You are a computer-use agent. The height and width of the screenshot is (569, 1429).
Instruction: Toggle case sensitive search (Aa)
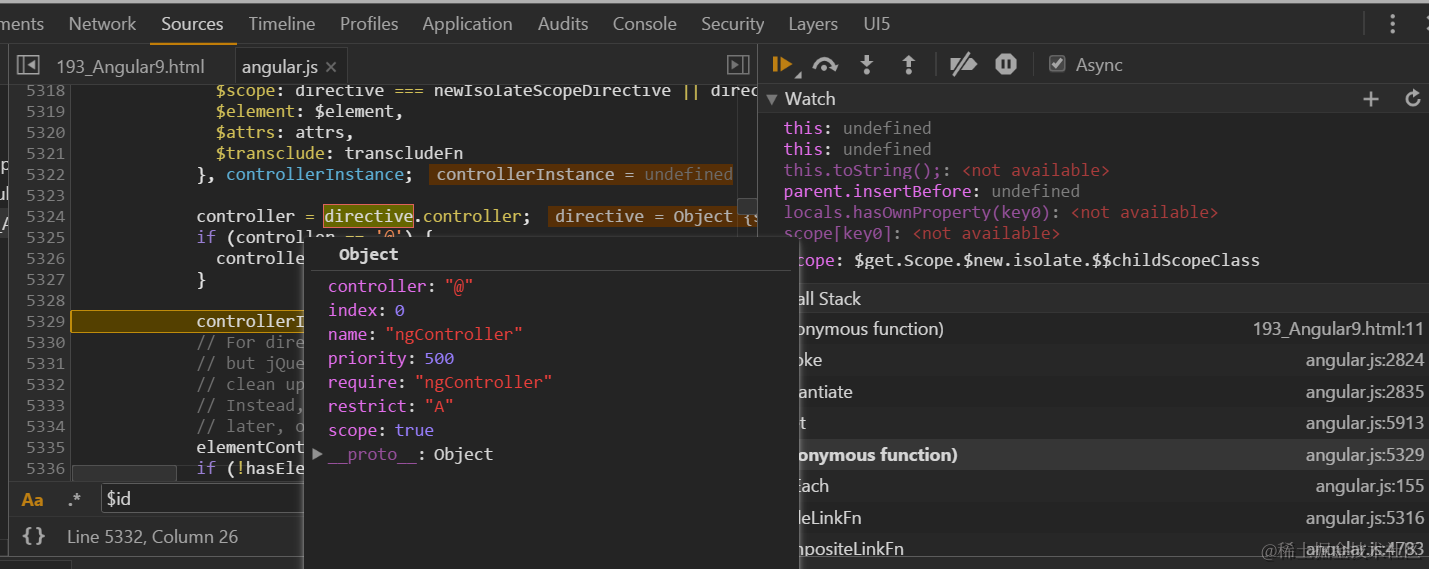click(33, 499)
